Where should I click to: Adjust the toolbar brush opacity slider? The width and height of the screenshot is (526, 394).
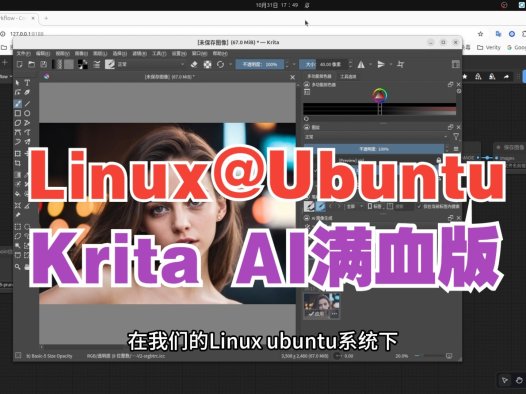[x=260, y=64]
